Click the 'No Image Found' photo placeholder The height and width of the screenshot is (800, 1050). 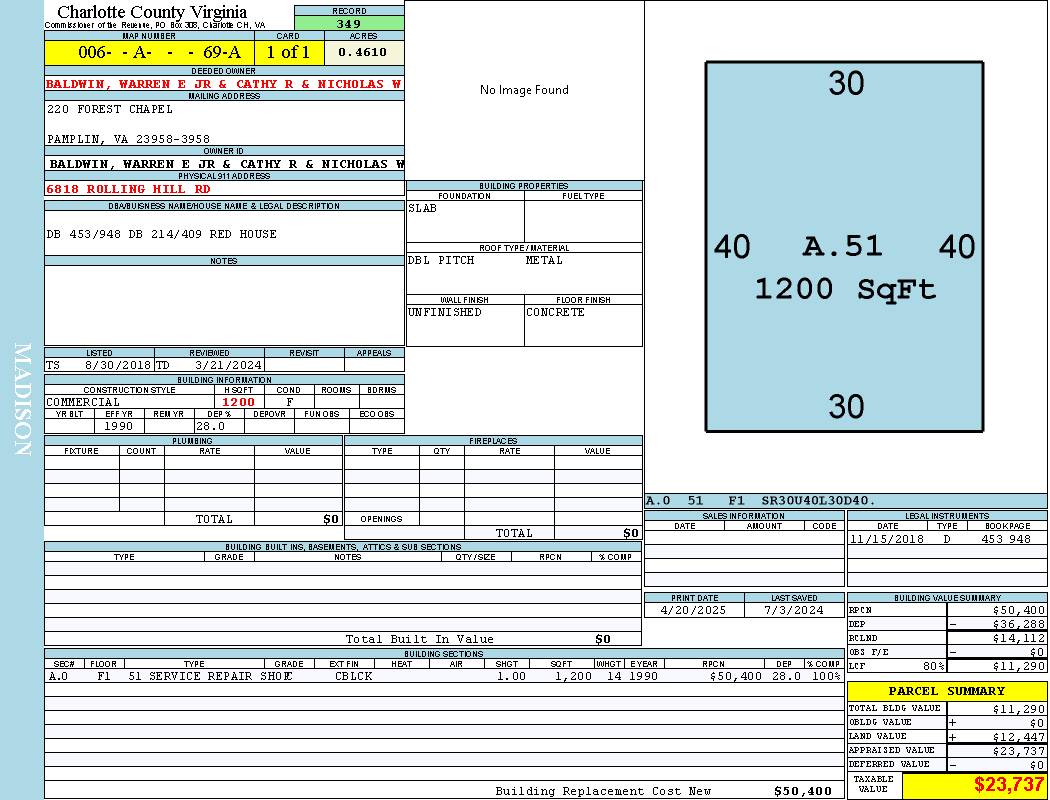[524, 90]
